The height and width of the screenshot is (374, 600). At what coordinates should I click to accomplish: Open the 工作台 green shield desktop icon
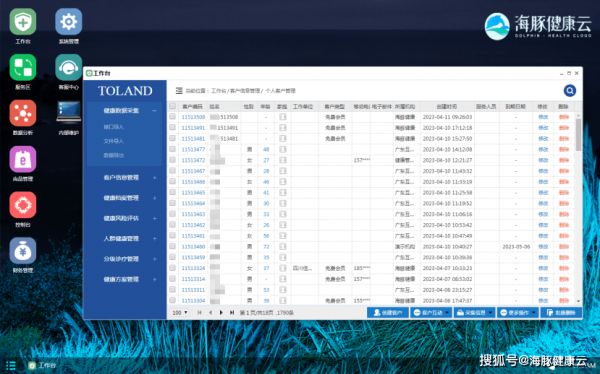tap(23, 22)
